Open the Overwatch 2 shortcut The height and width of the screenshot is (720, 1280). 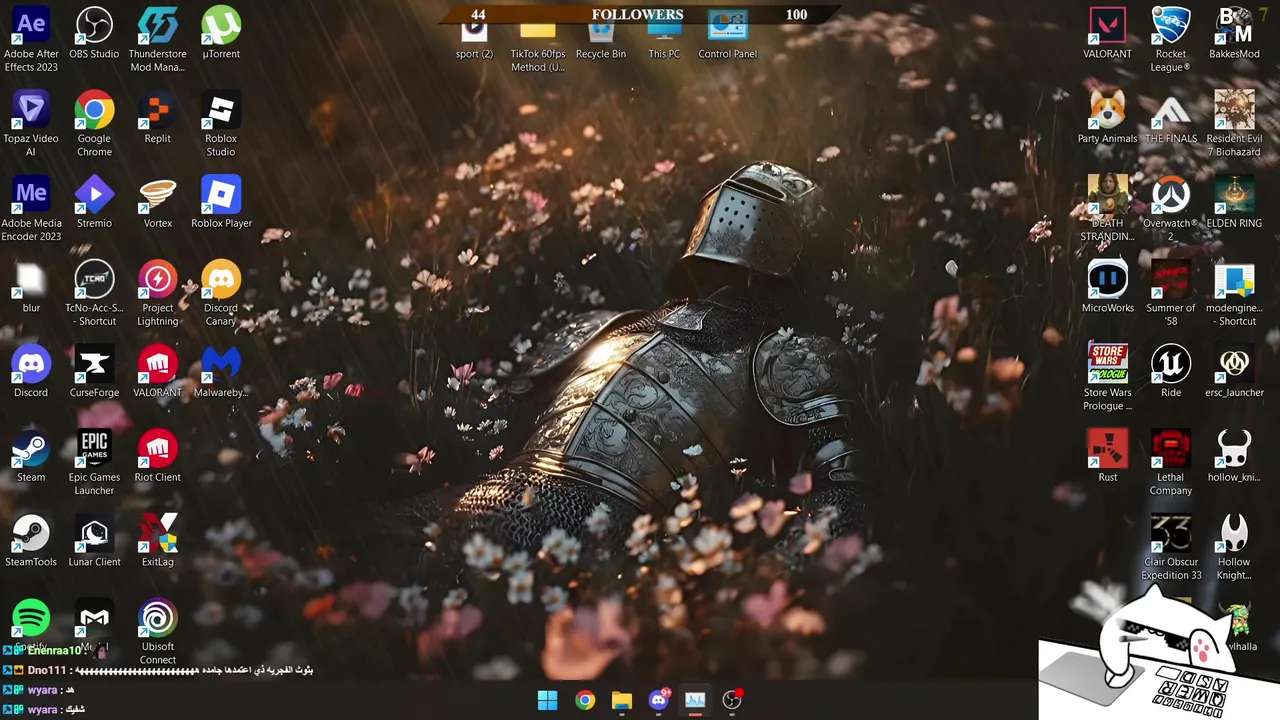tap(1171, 209)
